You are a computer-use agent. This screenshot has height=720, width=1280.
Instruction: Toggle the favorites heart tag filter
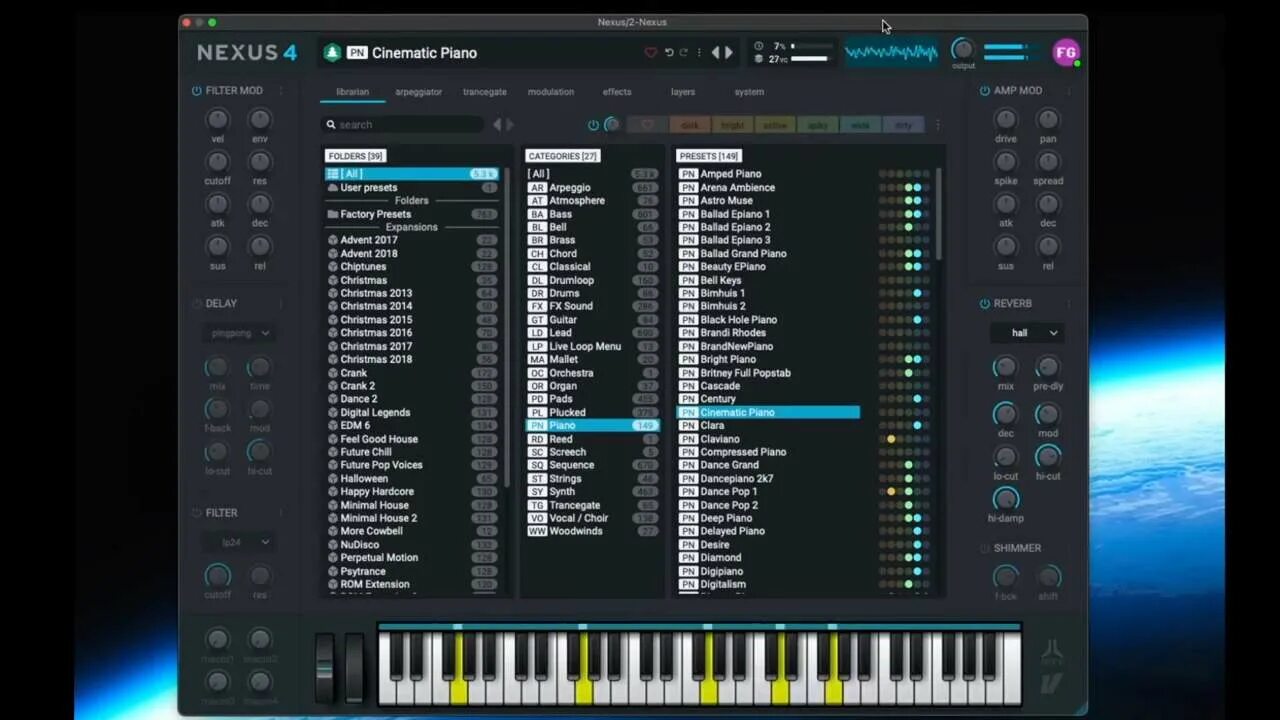click(647, 125)
